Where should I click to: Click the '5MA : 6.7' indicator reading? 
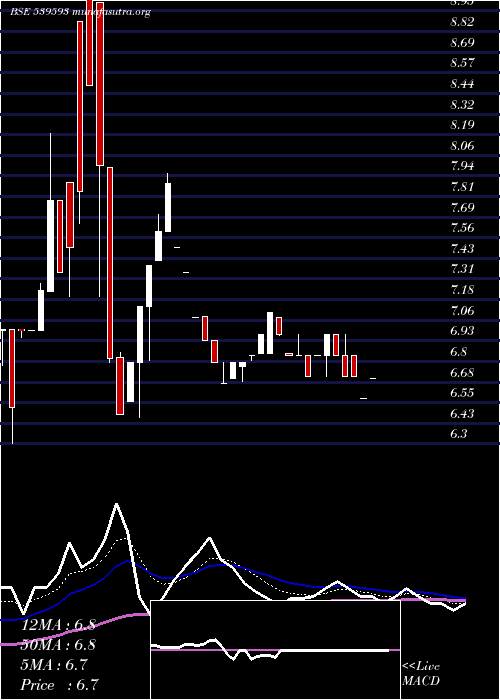click(54, 665)
